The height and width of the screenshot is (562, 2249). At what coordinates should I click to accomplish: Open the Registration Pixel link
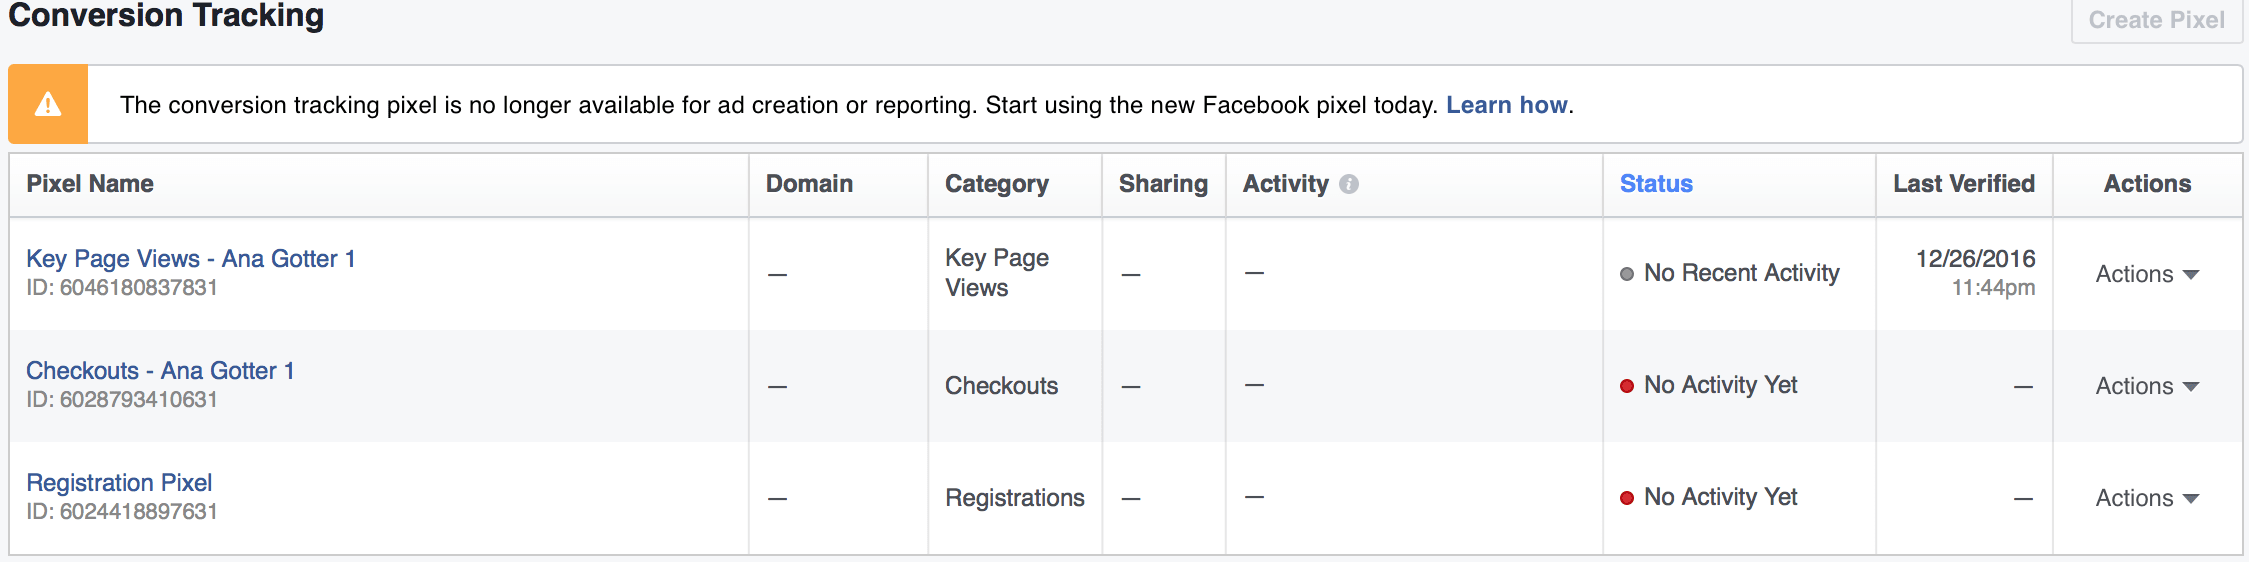[x=119, y=483]
